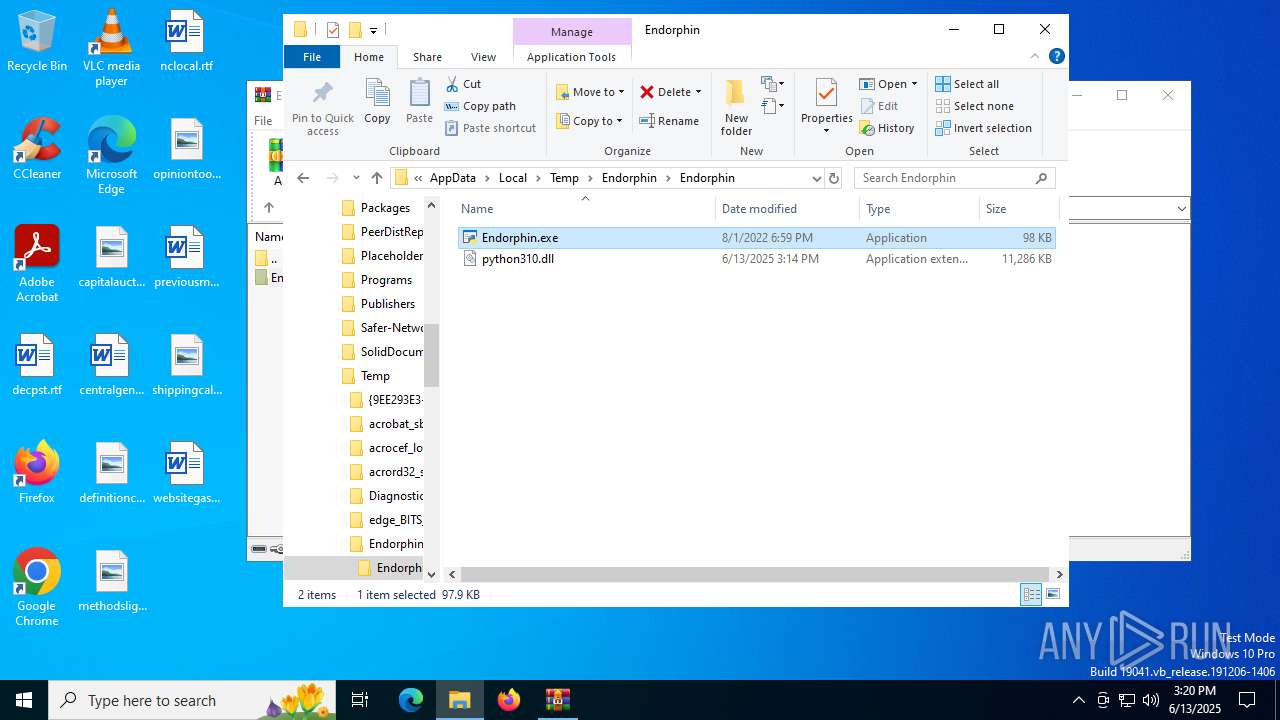This screenshot has height=720, width=1280.
Task: Click the Properties icon with checkmark
Action: tap(826, 93)
